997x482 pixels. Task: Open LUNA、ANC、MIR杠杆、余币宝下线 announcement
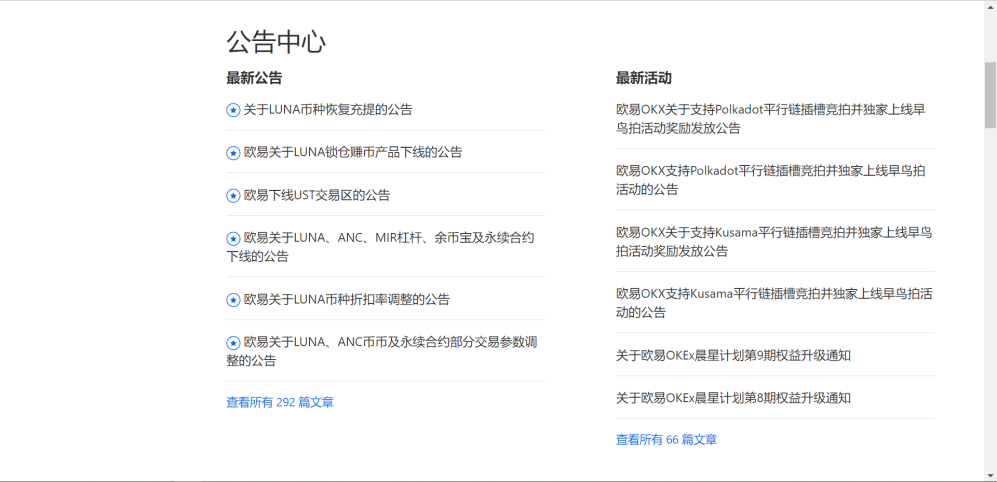click(x=380, y=247)
